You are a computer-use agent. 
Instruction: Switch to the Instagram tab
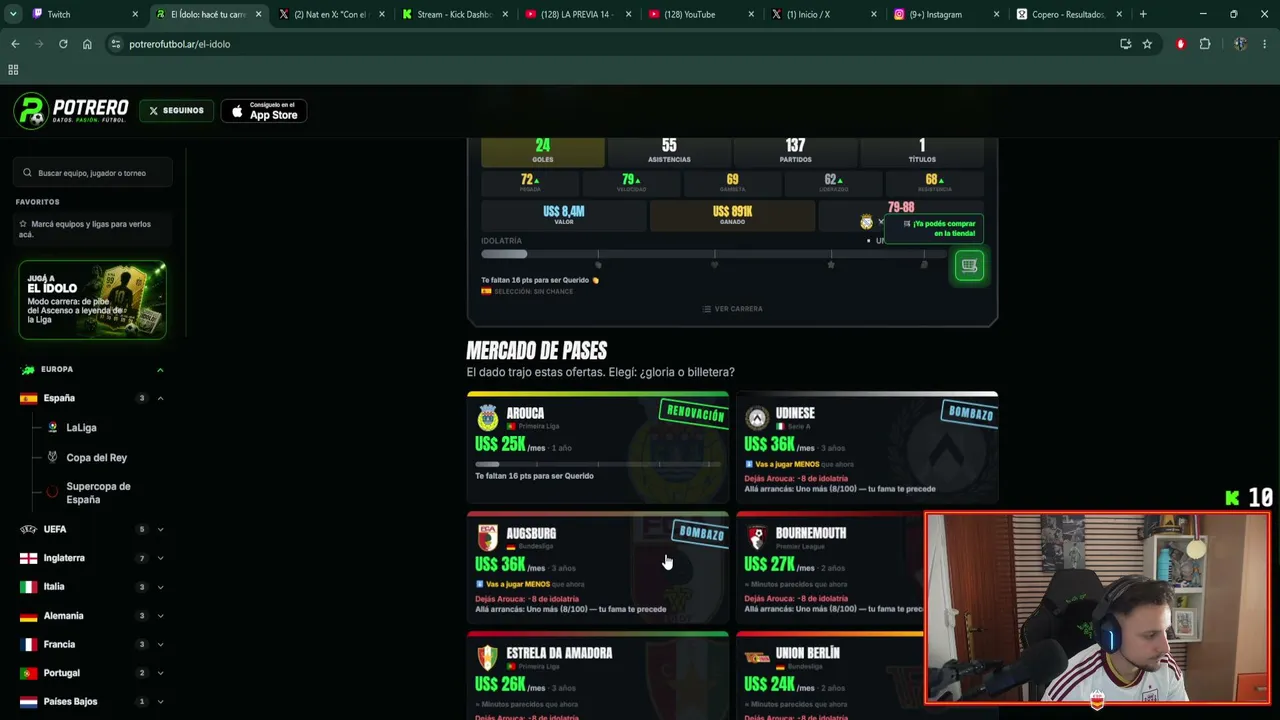pyautogui.click(x=947, y=14)
